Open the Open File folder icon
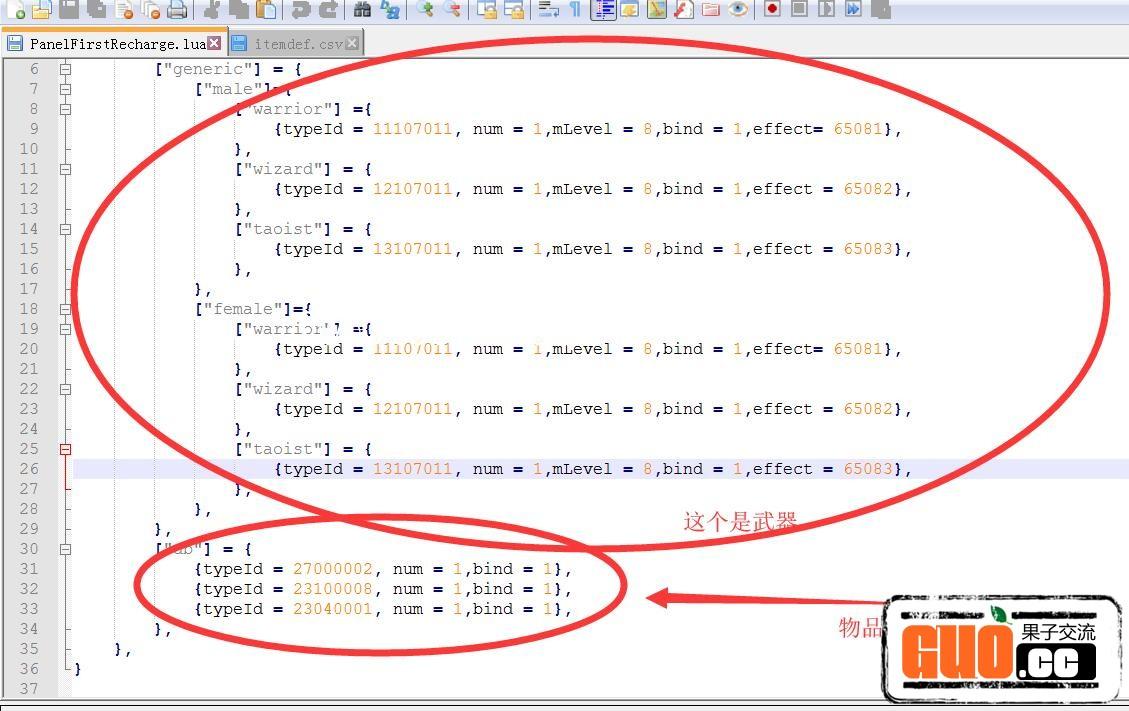This screenshot has width=1129, height=711. [41, 10]
